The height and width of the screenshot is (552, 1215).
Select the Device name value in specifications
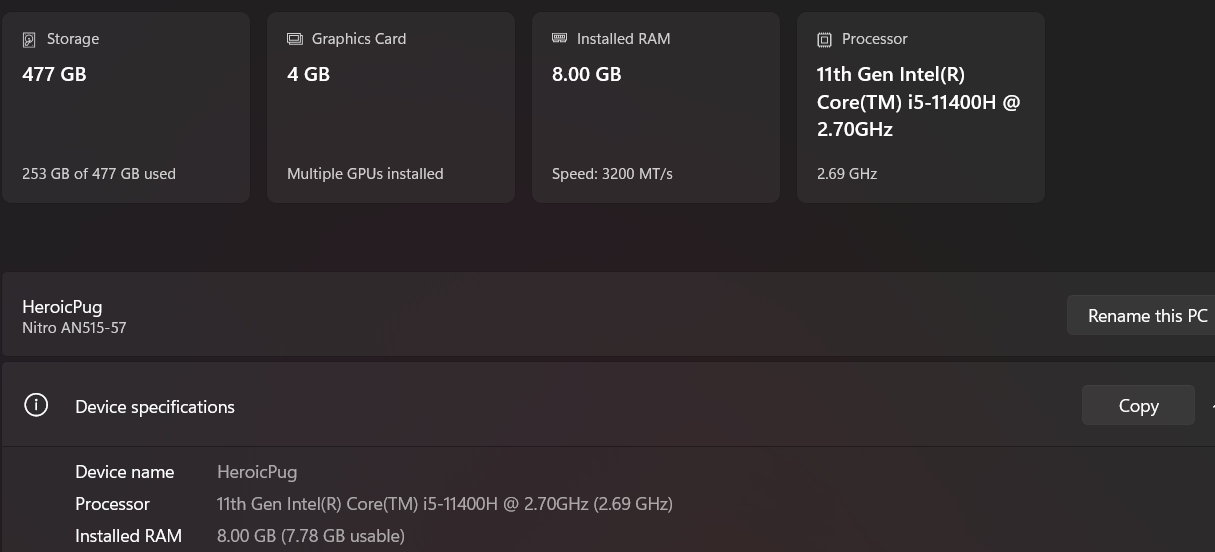[257, 472]
